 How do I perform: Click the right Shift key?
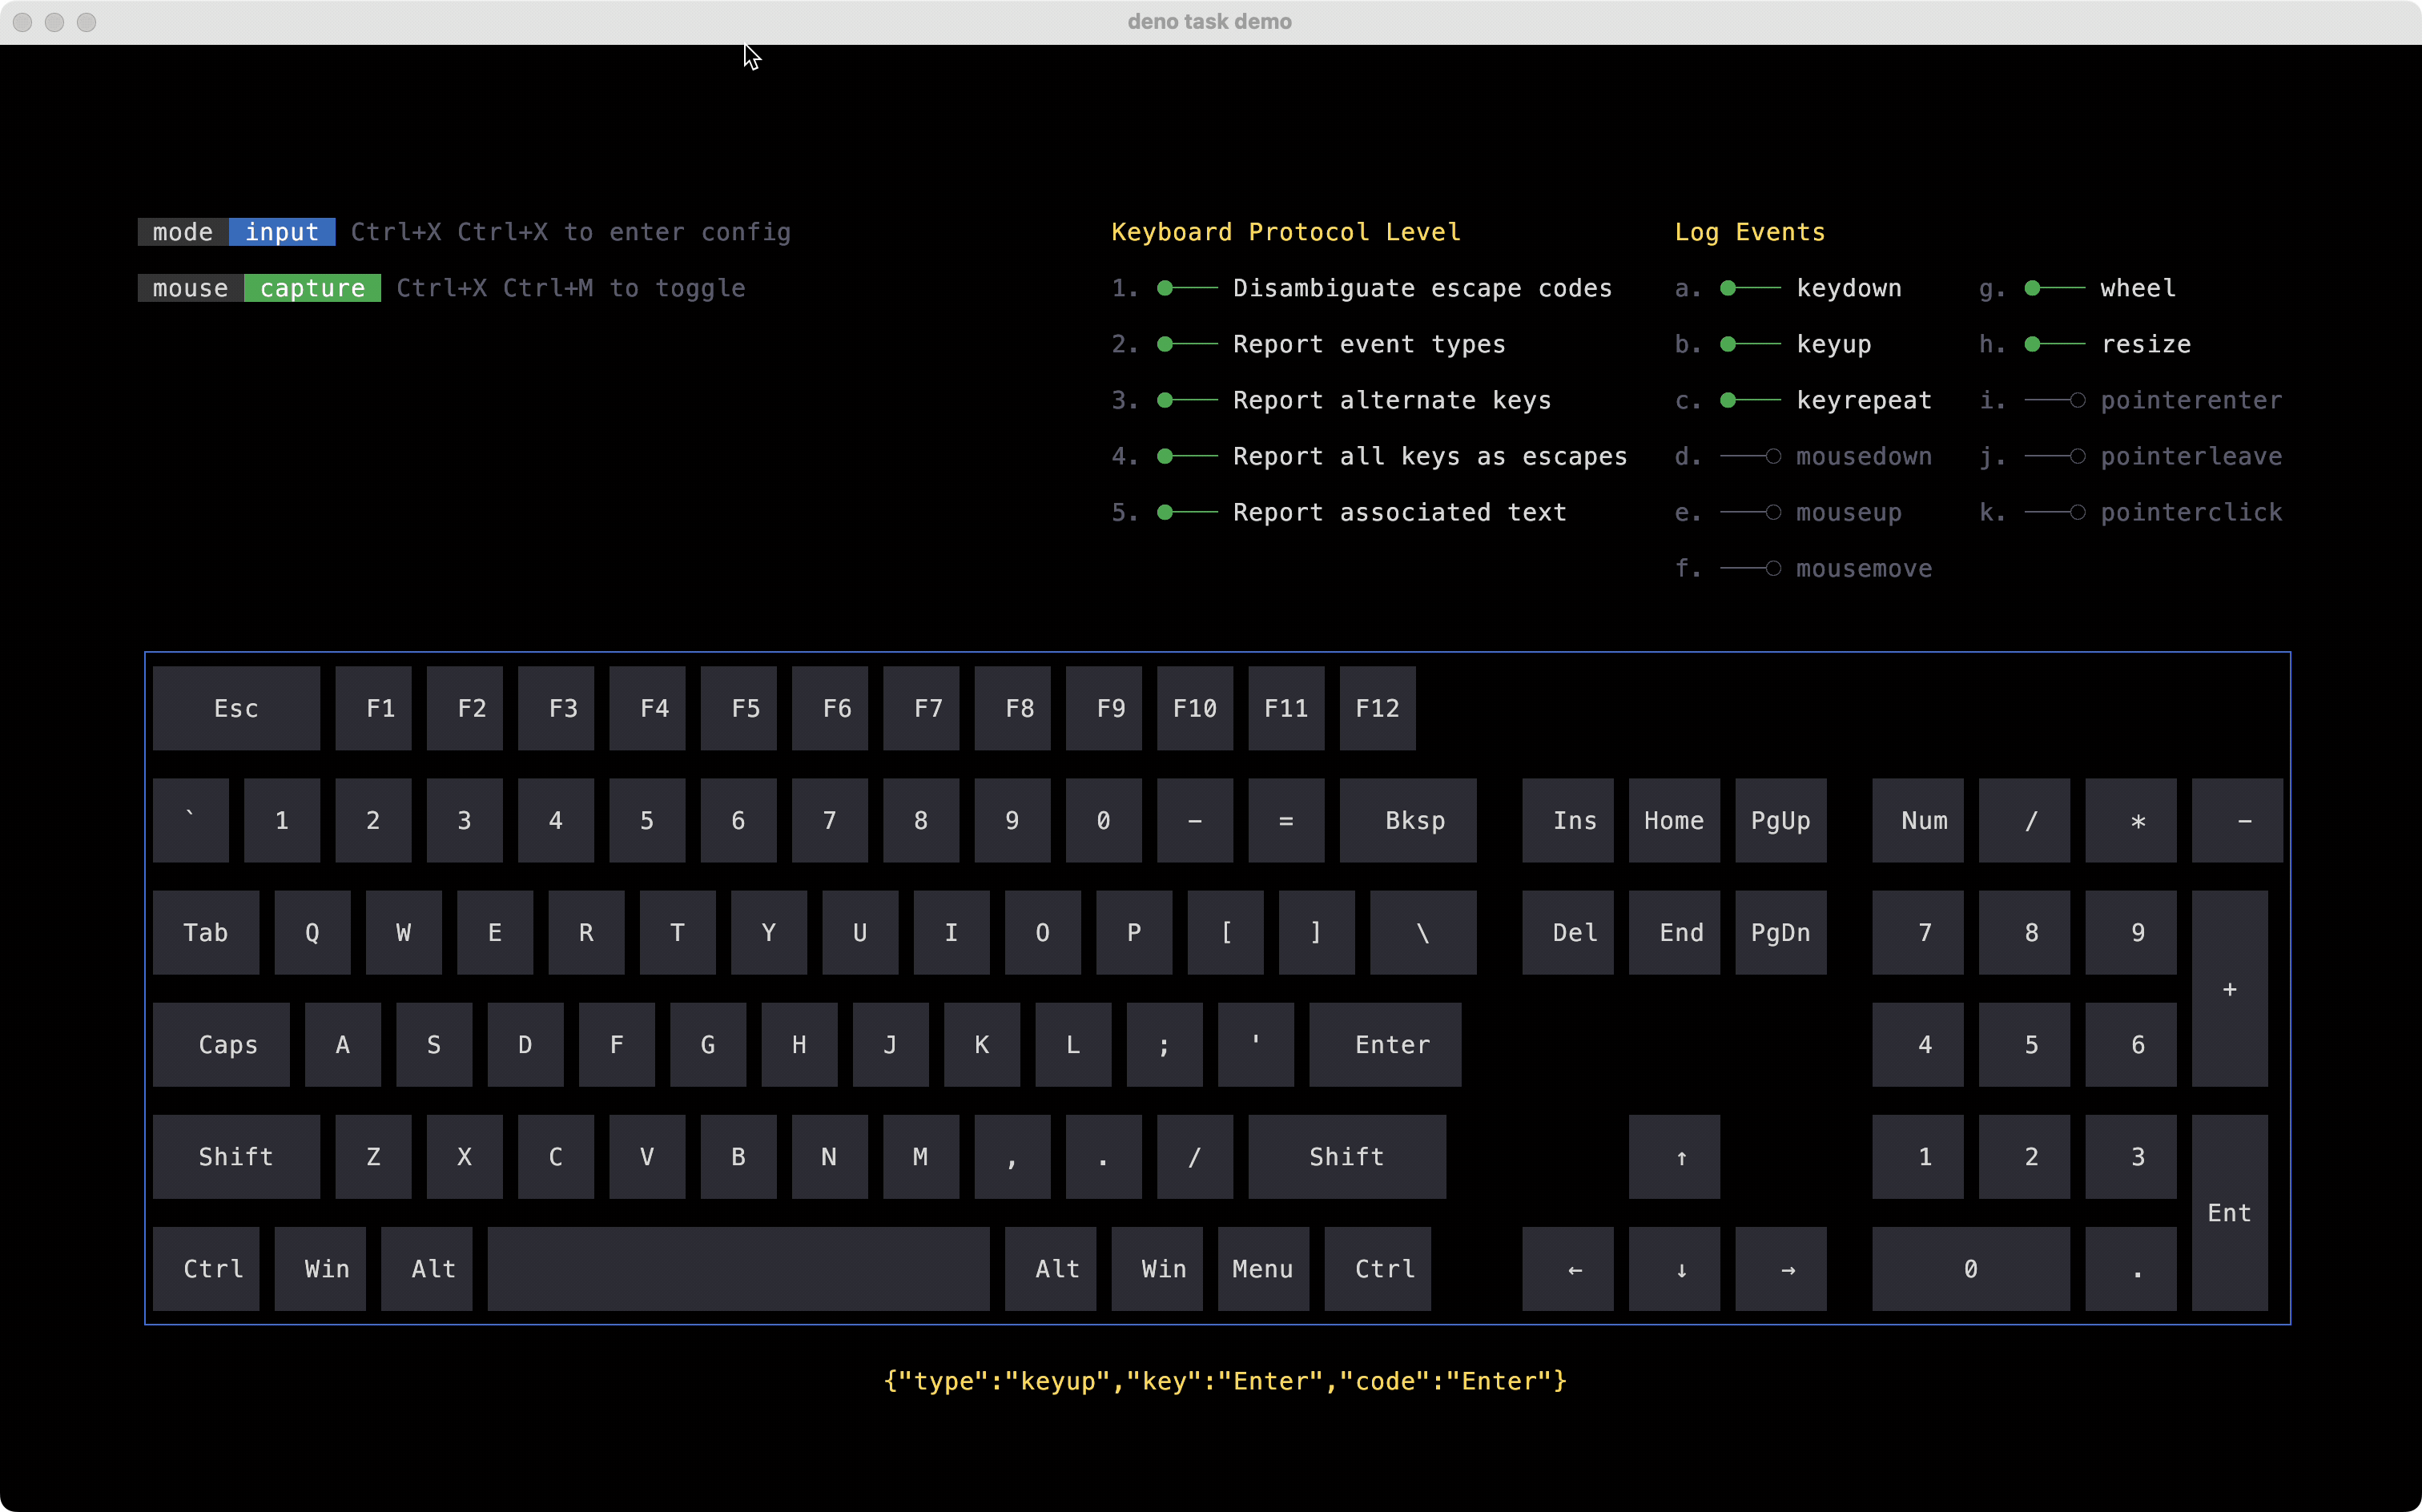click(1347, 1156)
